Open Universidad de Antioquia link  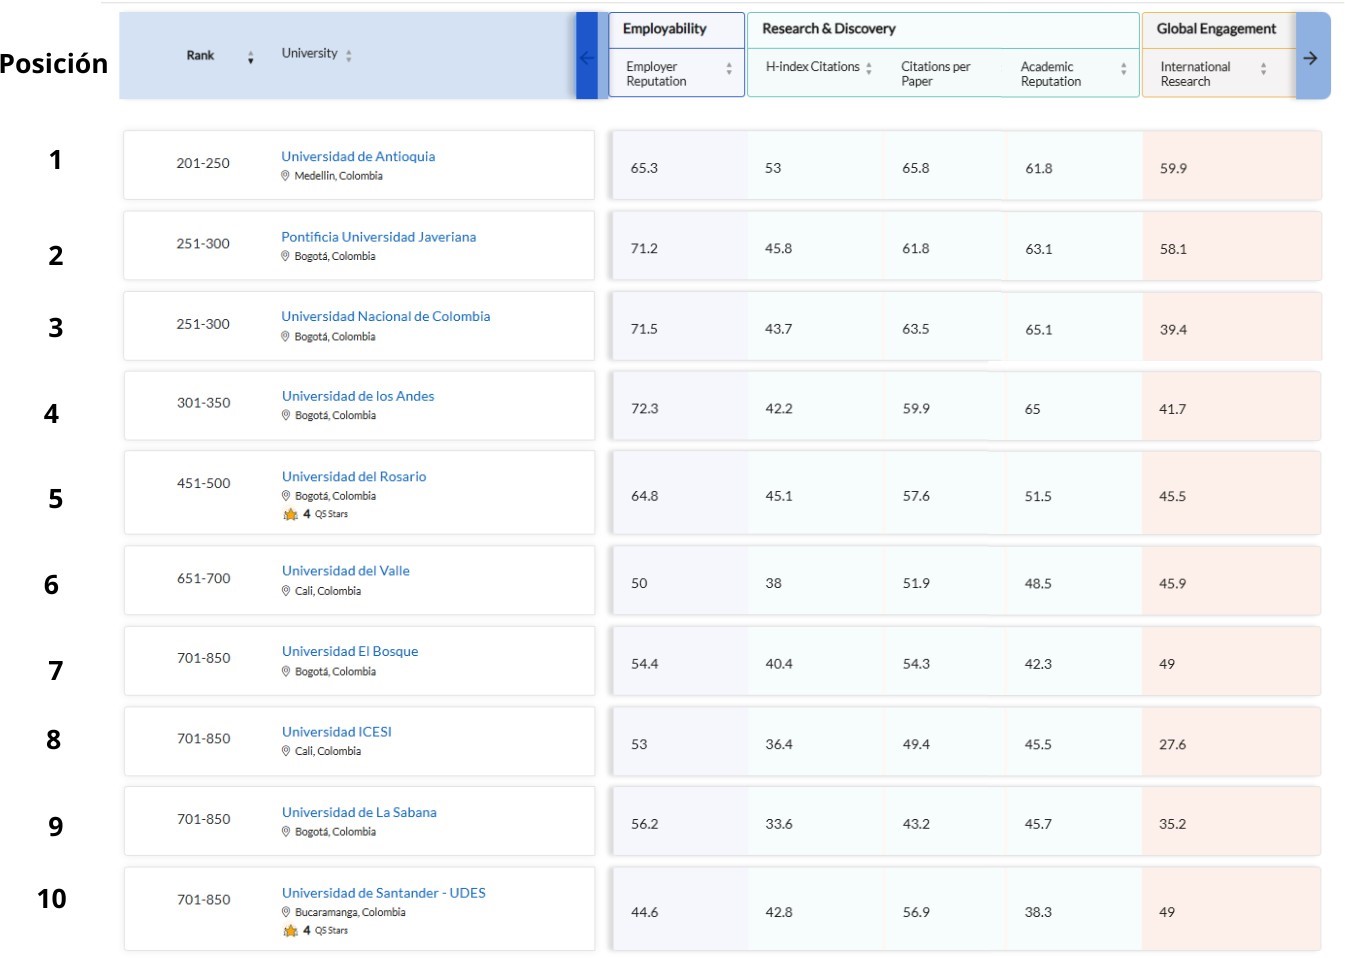click(x=358, y=156)
